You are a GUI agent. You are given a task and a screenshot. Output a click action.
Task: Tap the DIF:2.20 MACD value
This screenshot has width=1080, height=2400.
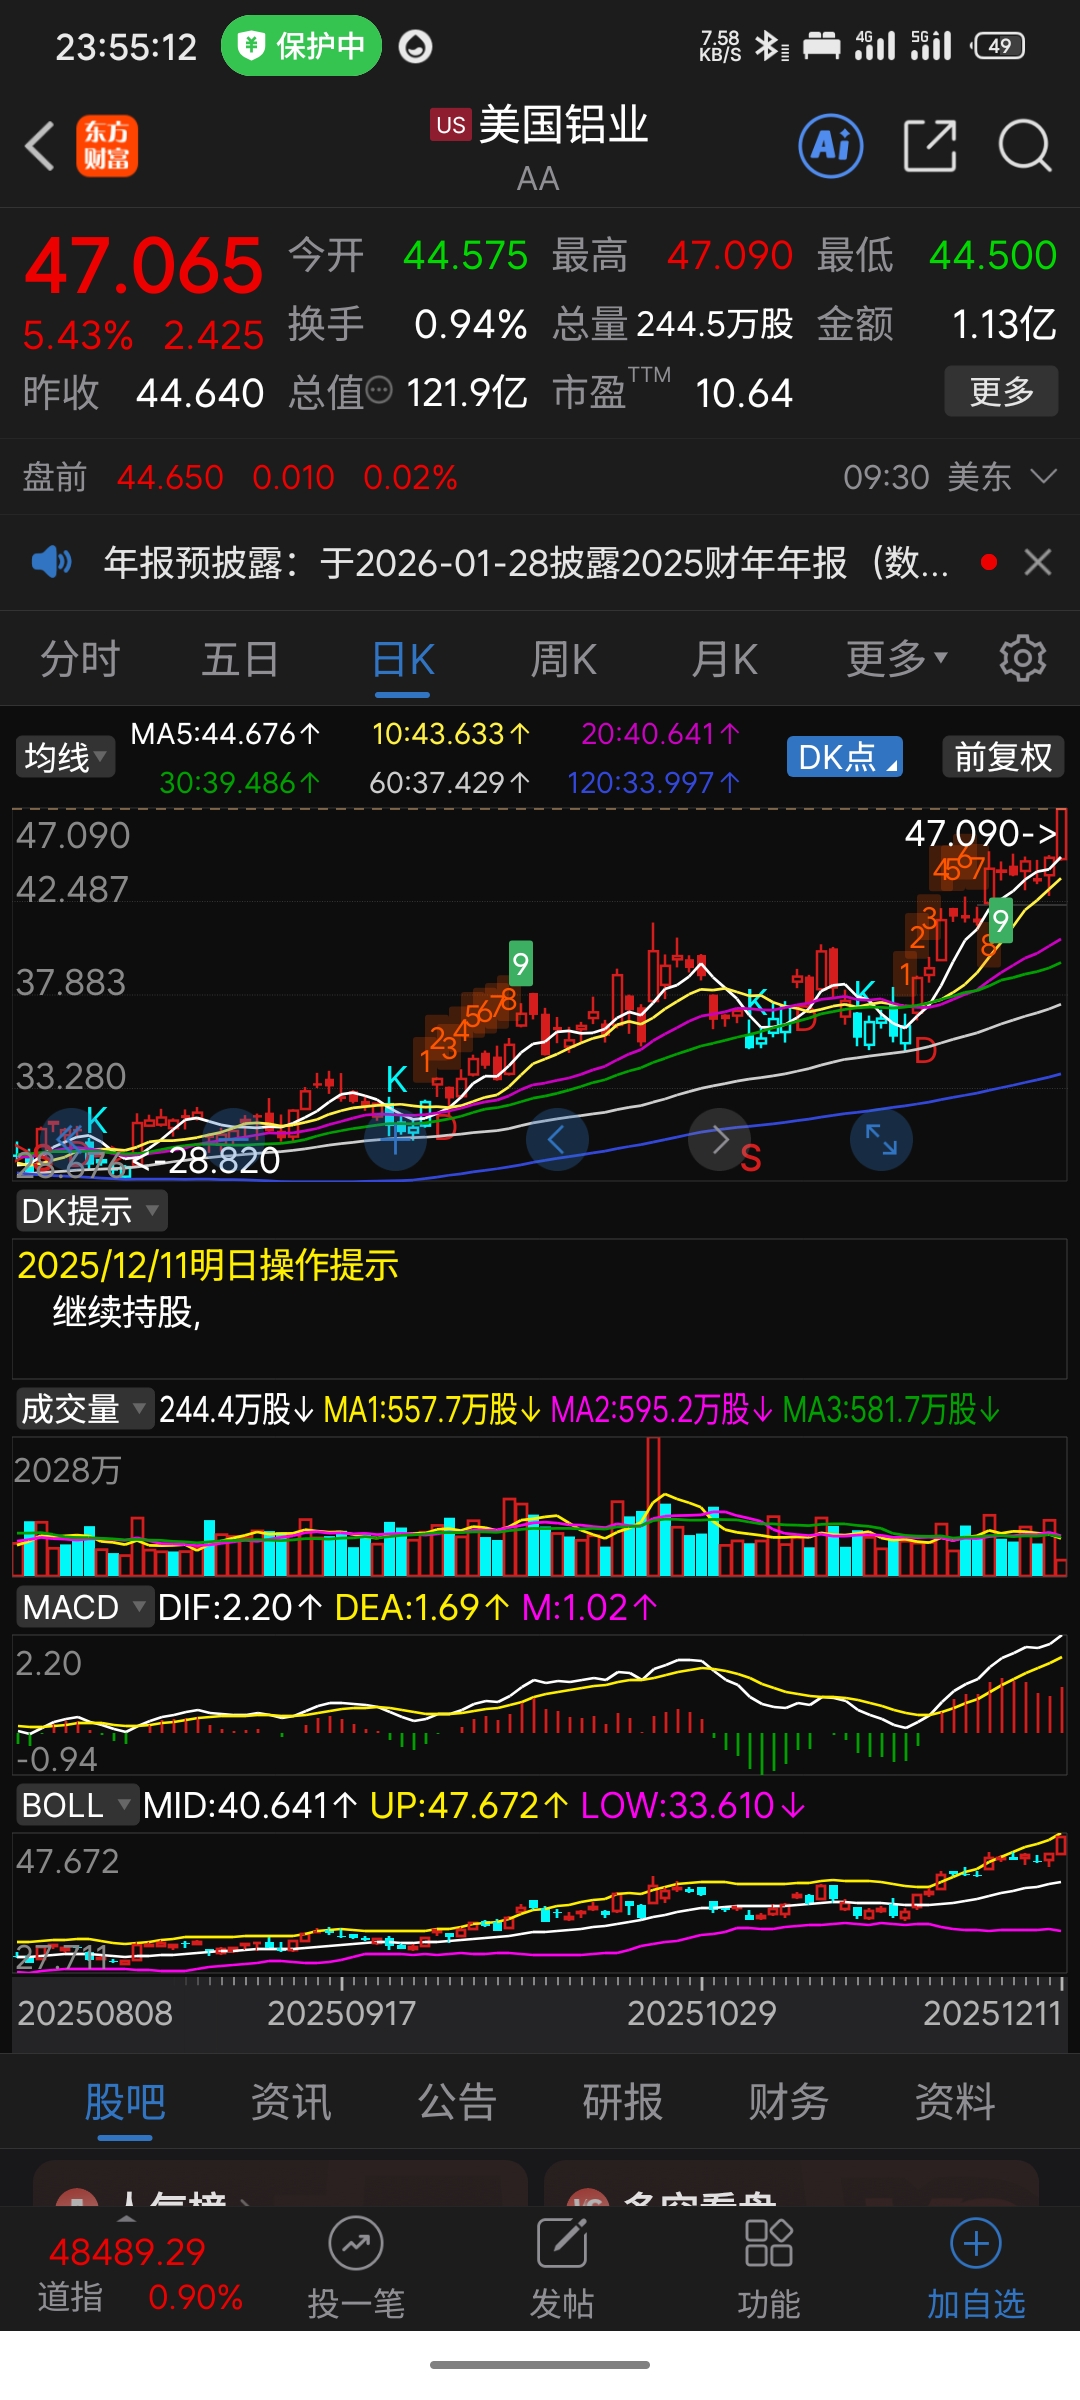click(x=240, y=1607)
